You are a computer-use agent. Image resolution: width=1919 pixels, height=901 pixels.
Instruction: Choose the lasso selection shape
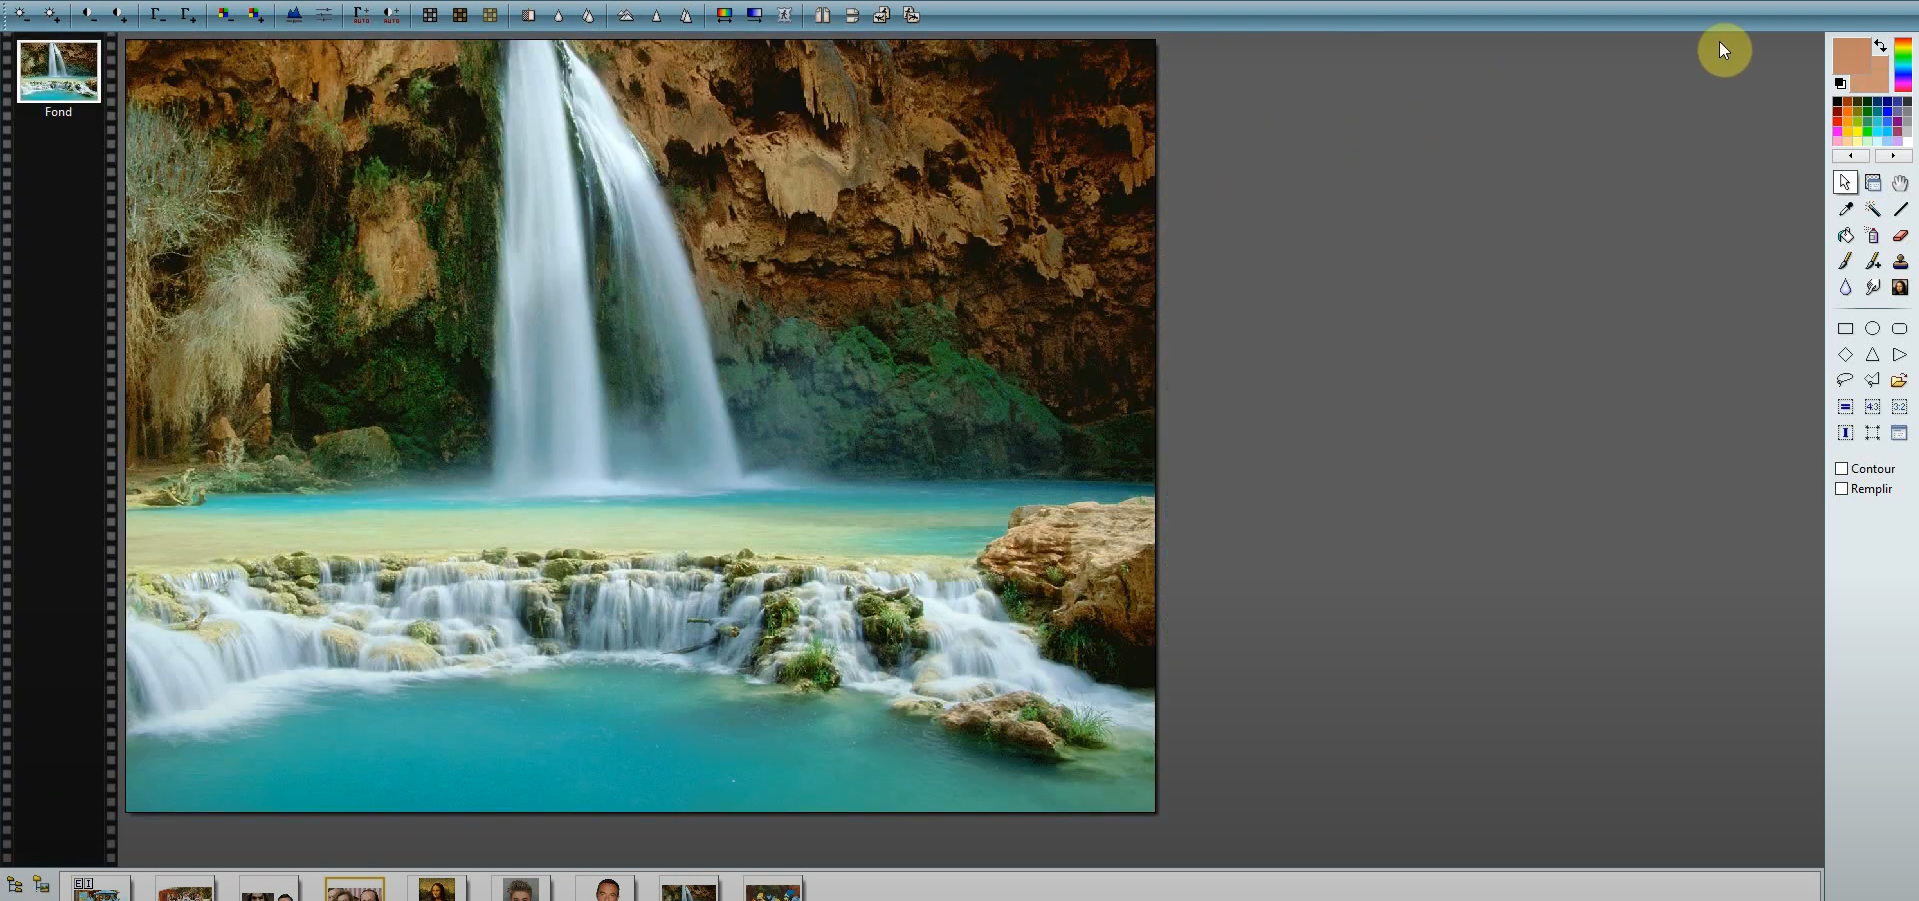[1845, 380]
